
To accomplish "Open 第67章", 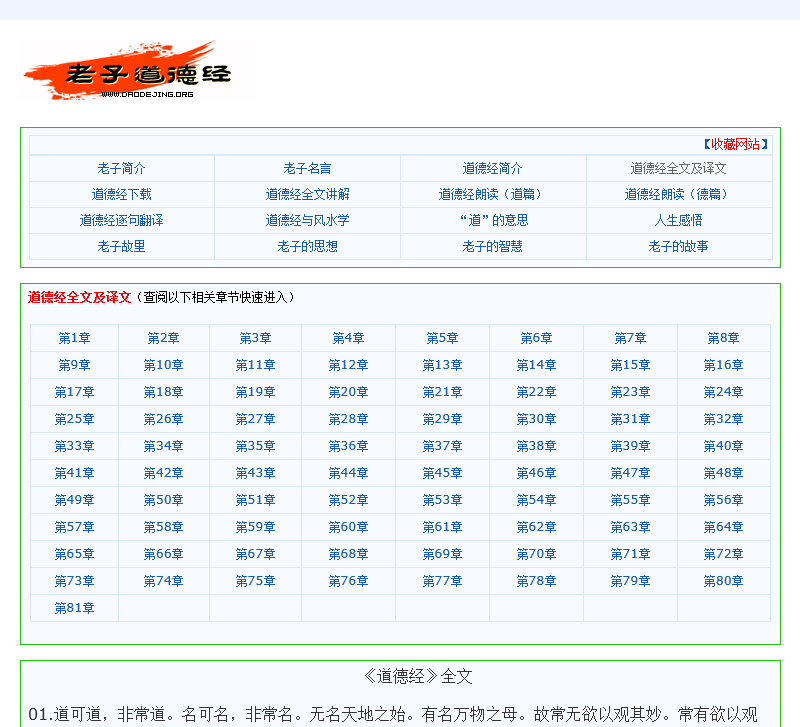I will coord(255,555).
